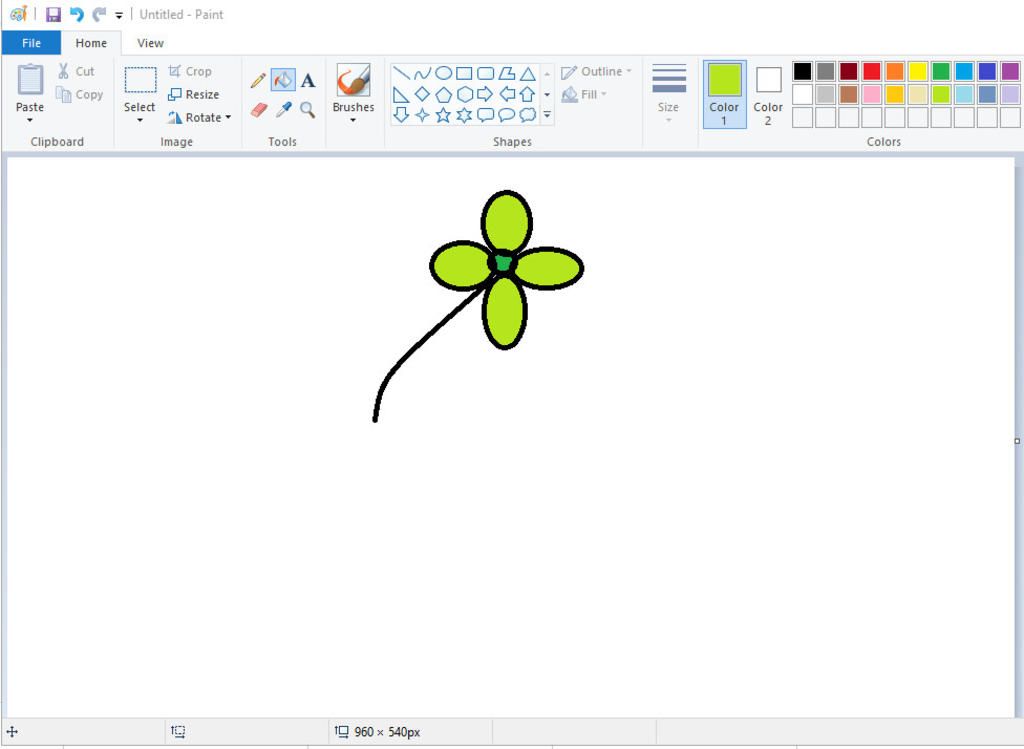Activate Color 1 foreground slot

pyautogui.click(x=724, y=94)
